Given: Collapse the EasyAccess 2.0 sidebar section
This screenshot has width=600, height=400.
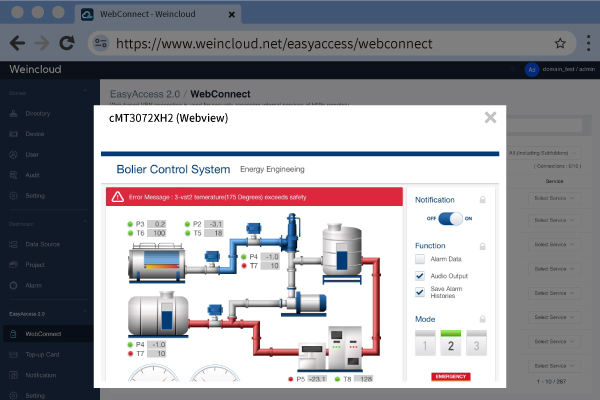Looking at the screenshot, I should pos(85,312).
